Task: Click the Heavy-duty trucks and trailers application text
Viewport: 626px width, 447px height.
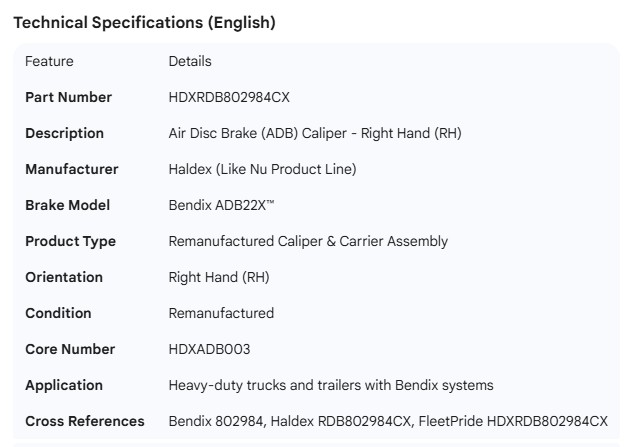Action: click(x=330, y=385)
